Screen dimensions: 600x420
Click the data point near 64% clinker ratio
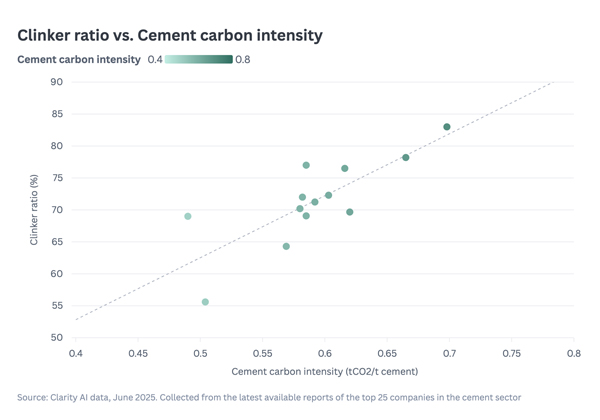pyautogui.click(x=286, y=246)
